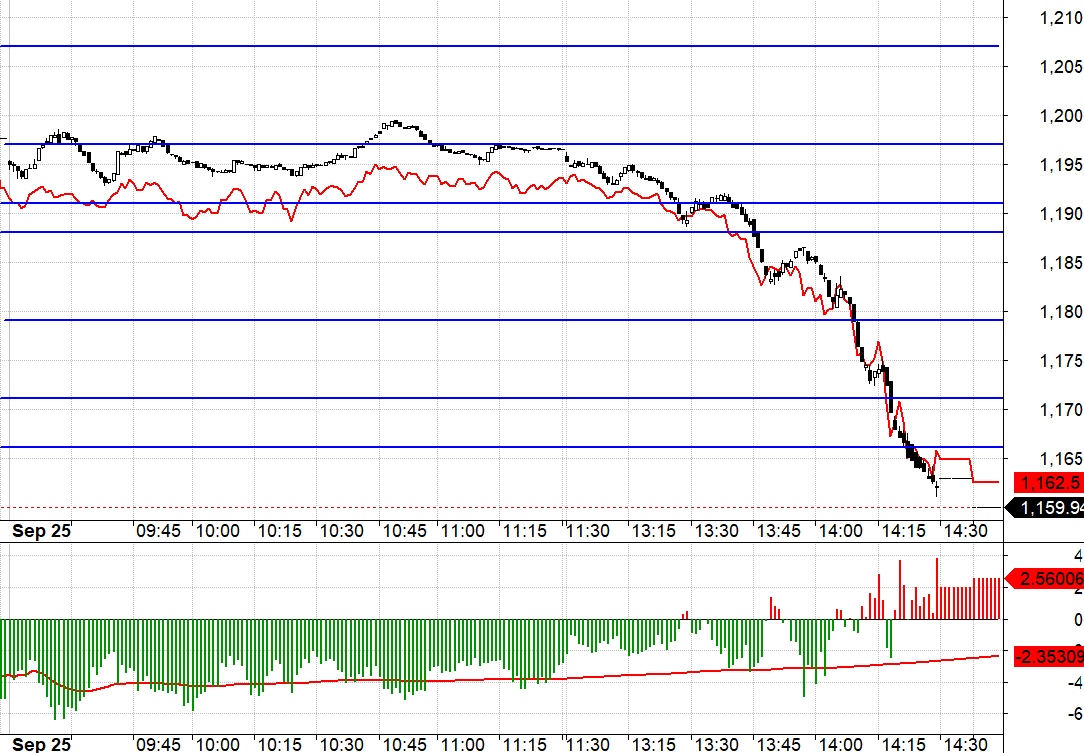Image resolution: width=1084 pixels, height=753 pixels.
Task: Click the 1,200 label on price axis
Action: click(x=1060, y=115)
